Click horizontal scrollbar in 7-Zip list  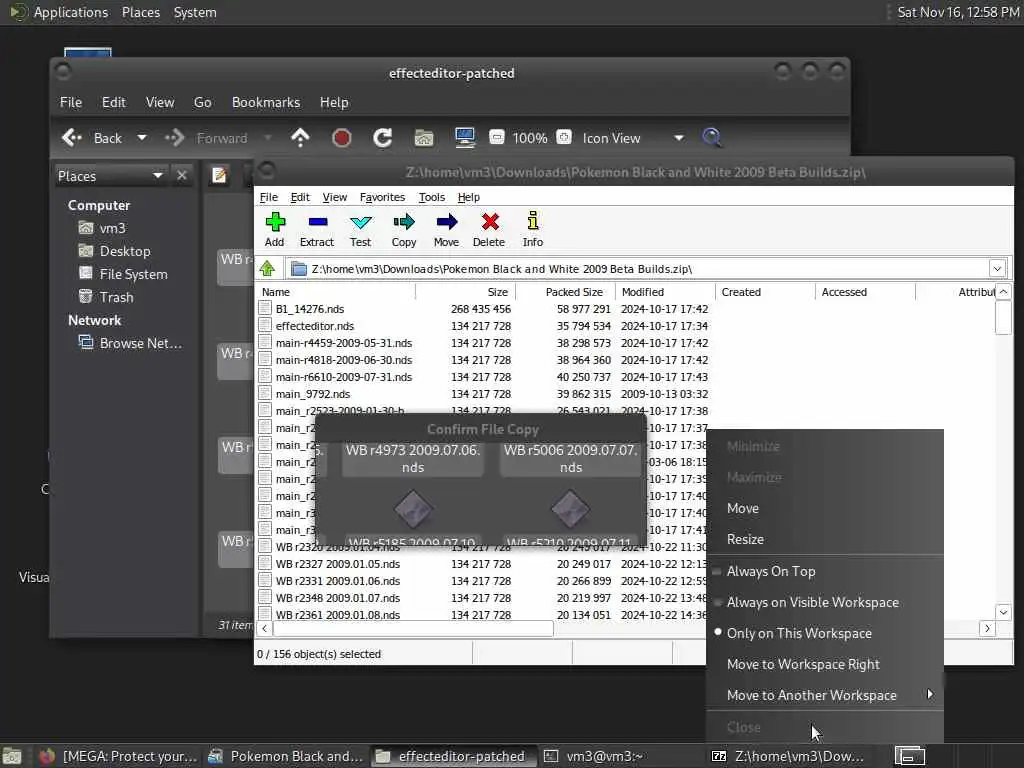pos(413,628)
